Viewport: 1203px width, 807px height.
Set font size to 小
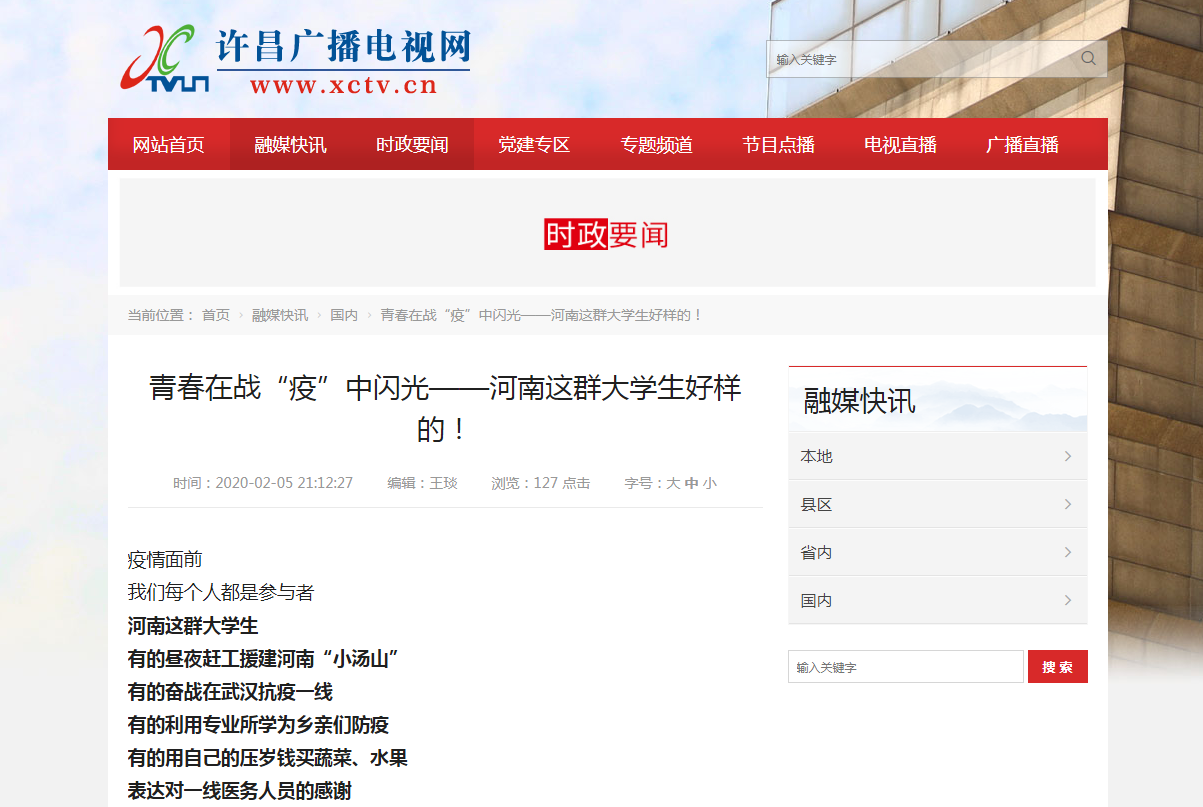click(x=709, y=484)
